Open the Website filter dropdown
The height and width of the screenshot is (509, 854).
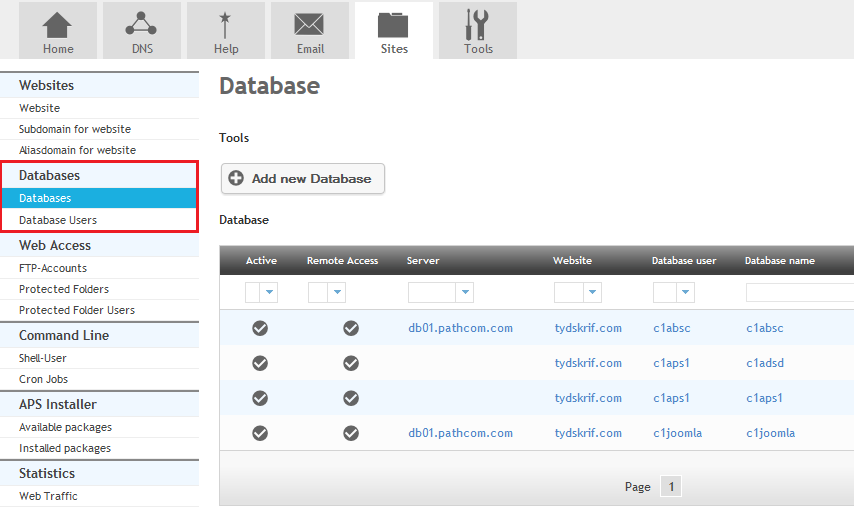(578, 292)
